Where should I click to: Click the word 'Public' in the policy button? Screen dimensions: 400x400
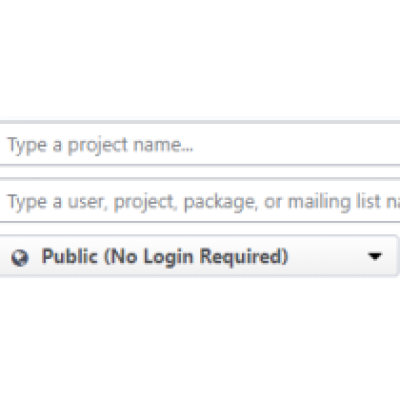click(70, 256)
